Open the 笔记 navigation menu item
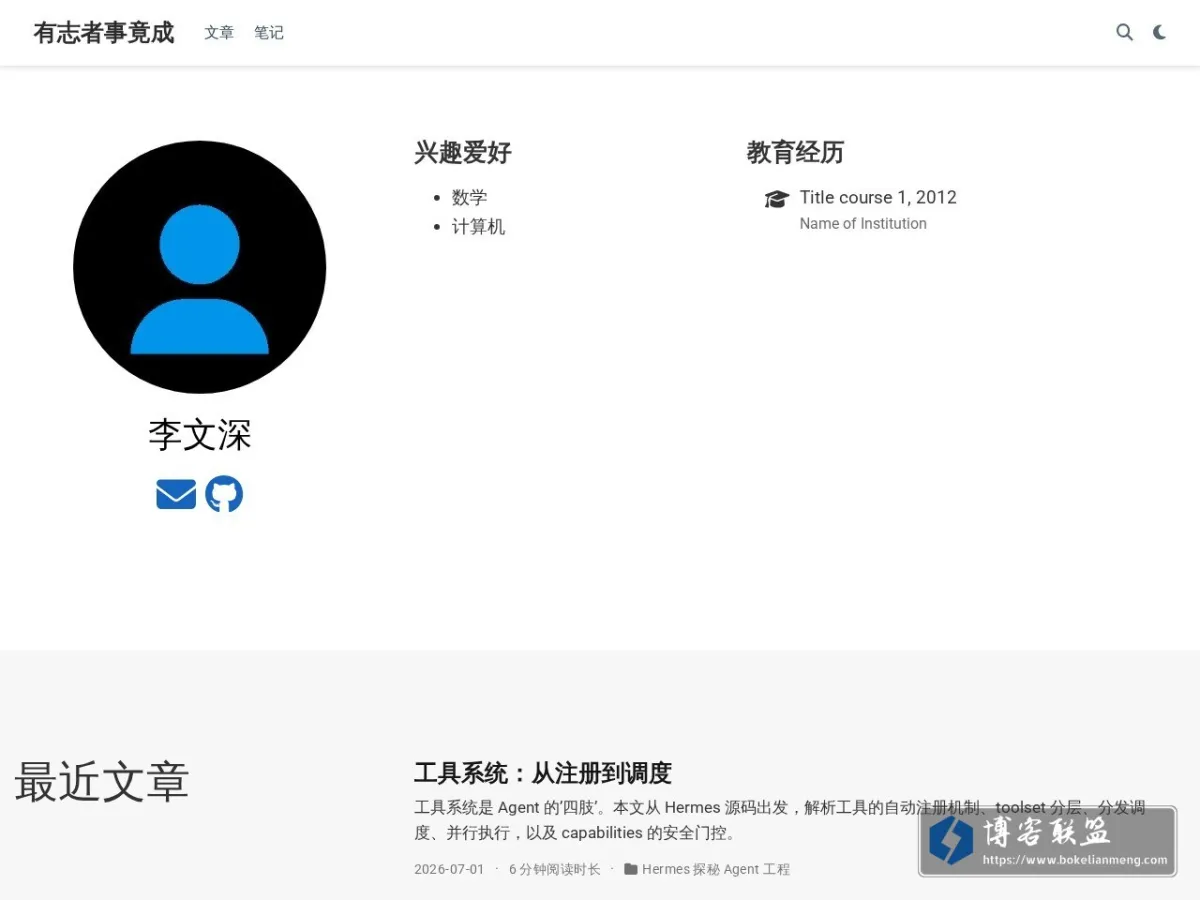 click(x=269, y=32)
